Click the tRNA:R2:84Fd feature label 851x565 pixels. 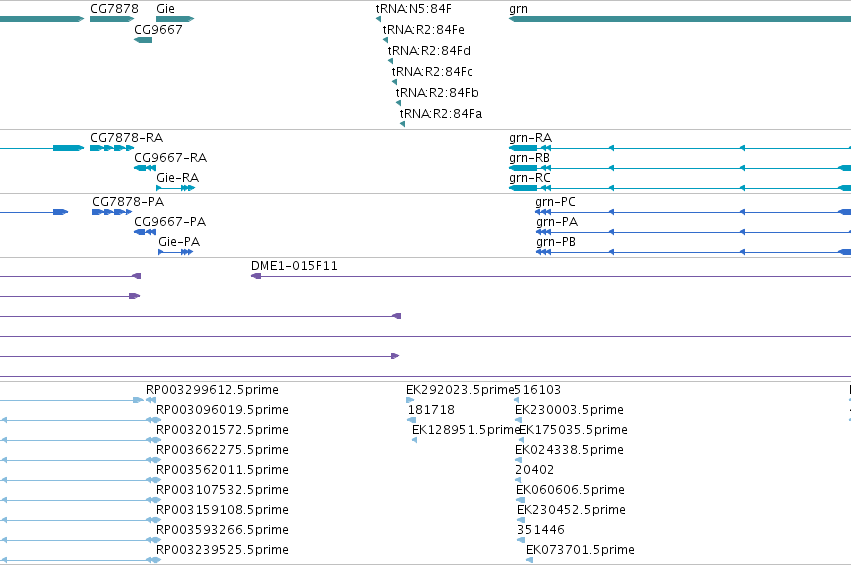429,50
